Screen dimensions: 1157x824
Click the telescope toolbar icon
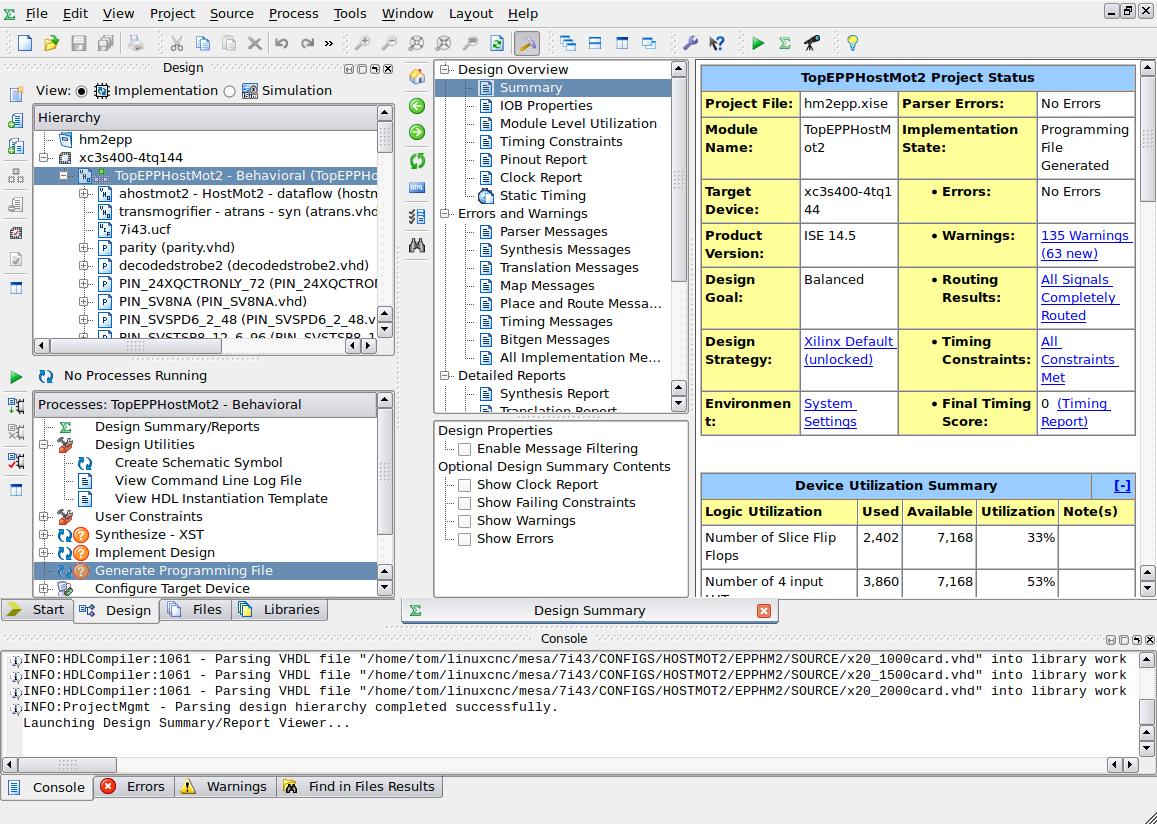point(811,43)
